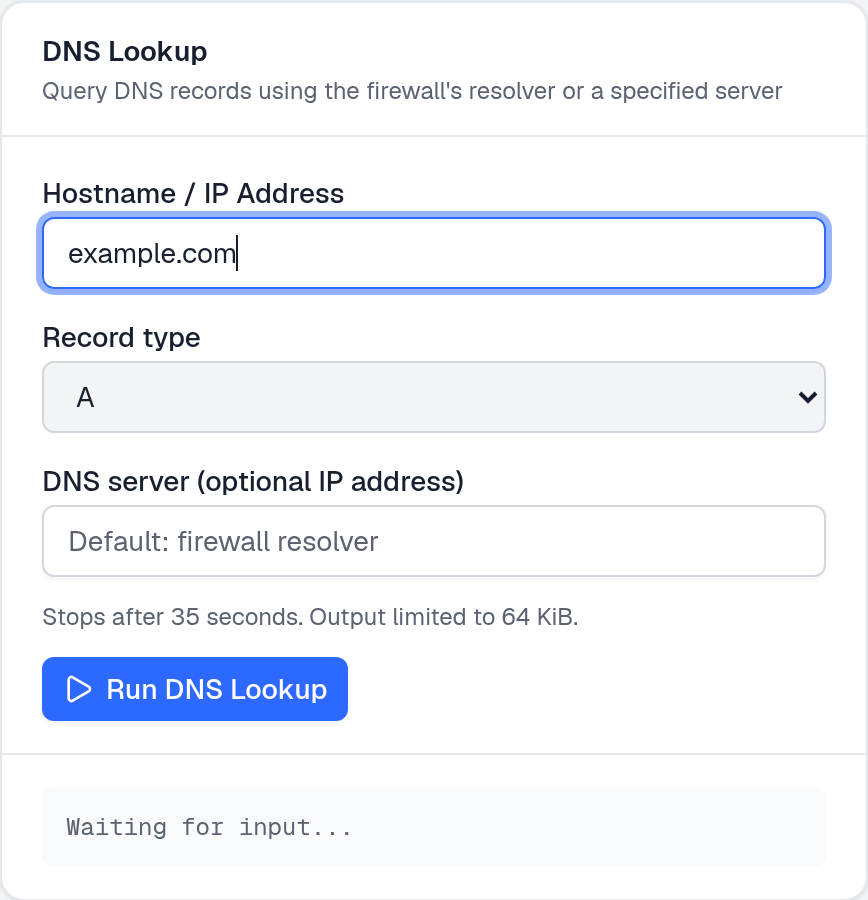Click the 'Hostname / IP Address' label
Screen dimensions: 868x900
pos(193,193)
